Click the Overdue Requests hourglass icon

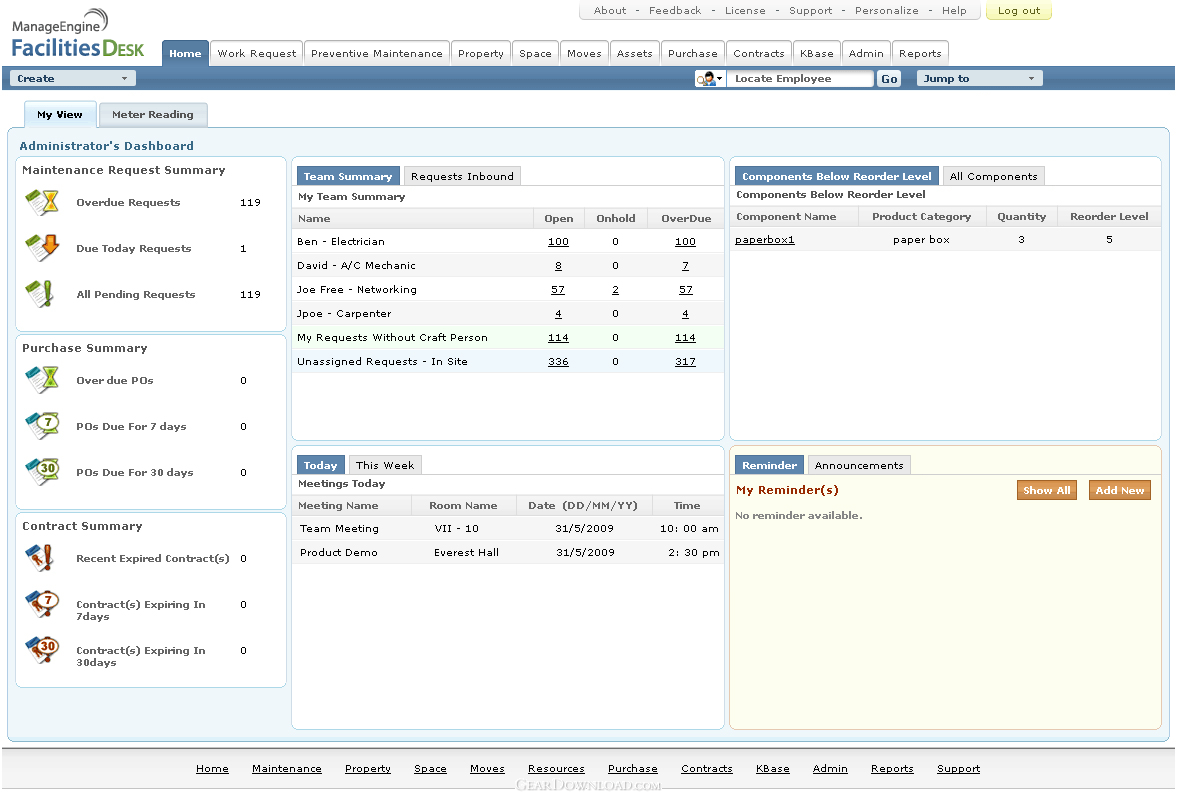point(42,202)
